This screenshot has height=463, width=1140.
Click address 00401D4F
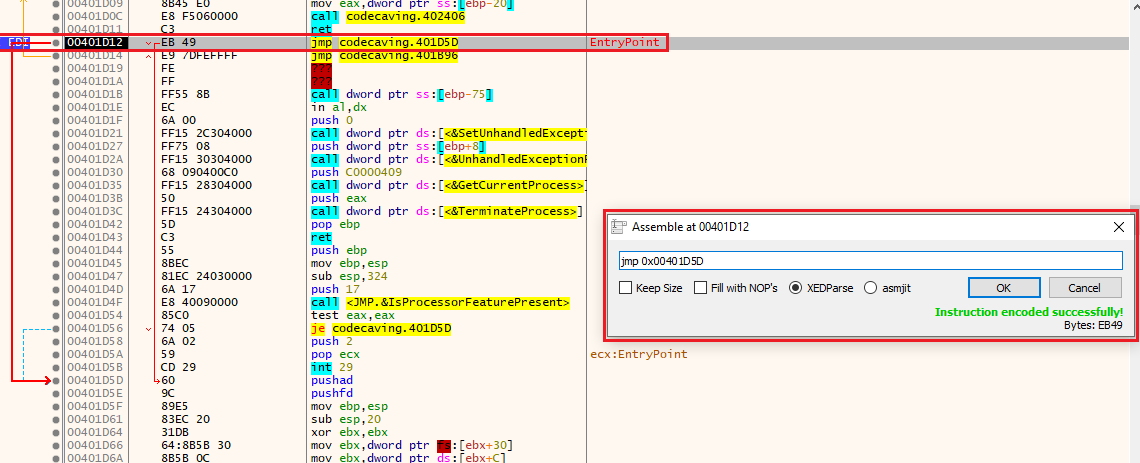click(x=97, y=302)
